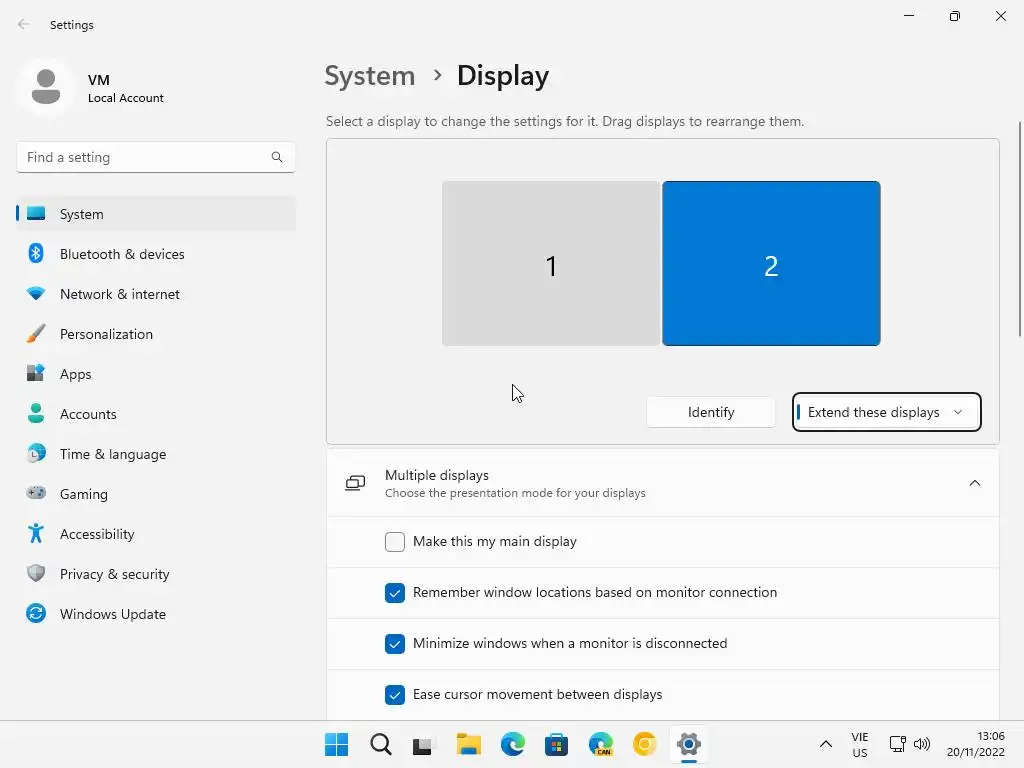Image resolution: width=1024 pixels, height=768 pixels.
Task: Open Bluetooth & devices settings
Action: (156, 254)
